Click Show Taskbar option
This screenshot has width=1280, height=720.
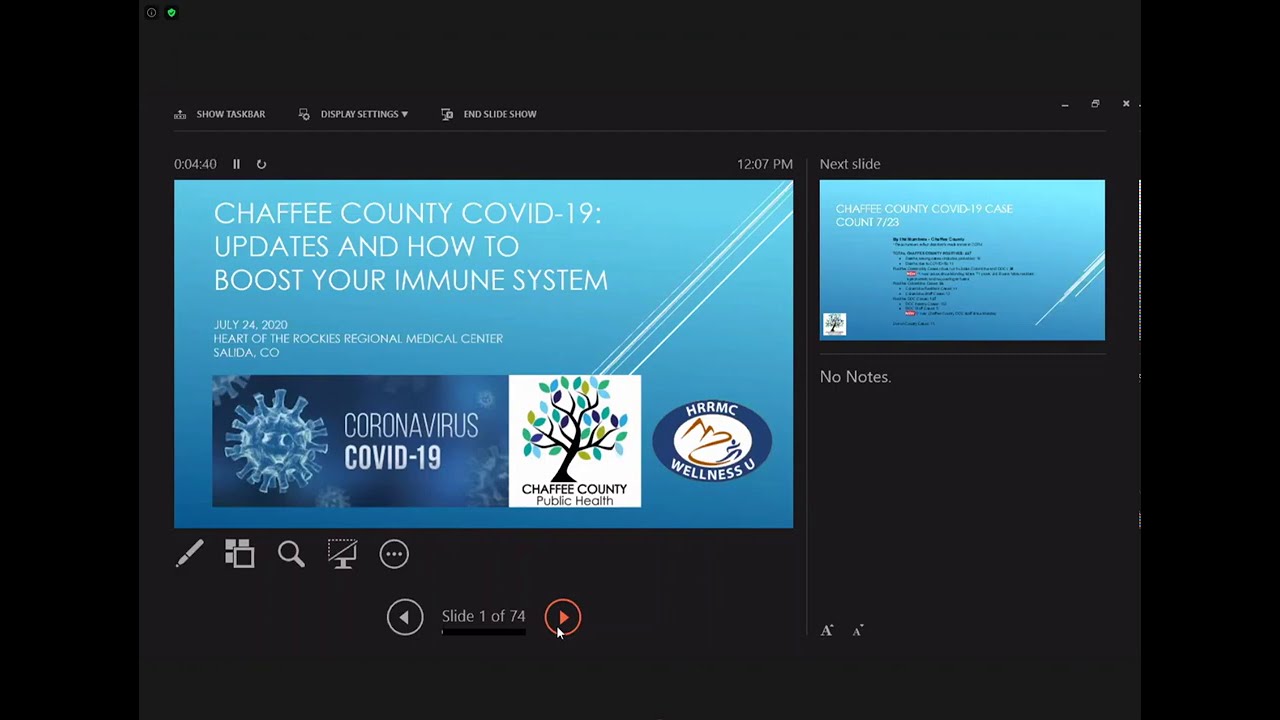point(220,114)
